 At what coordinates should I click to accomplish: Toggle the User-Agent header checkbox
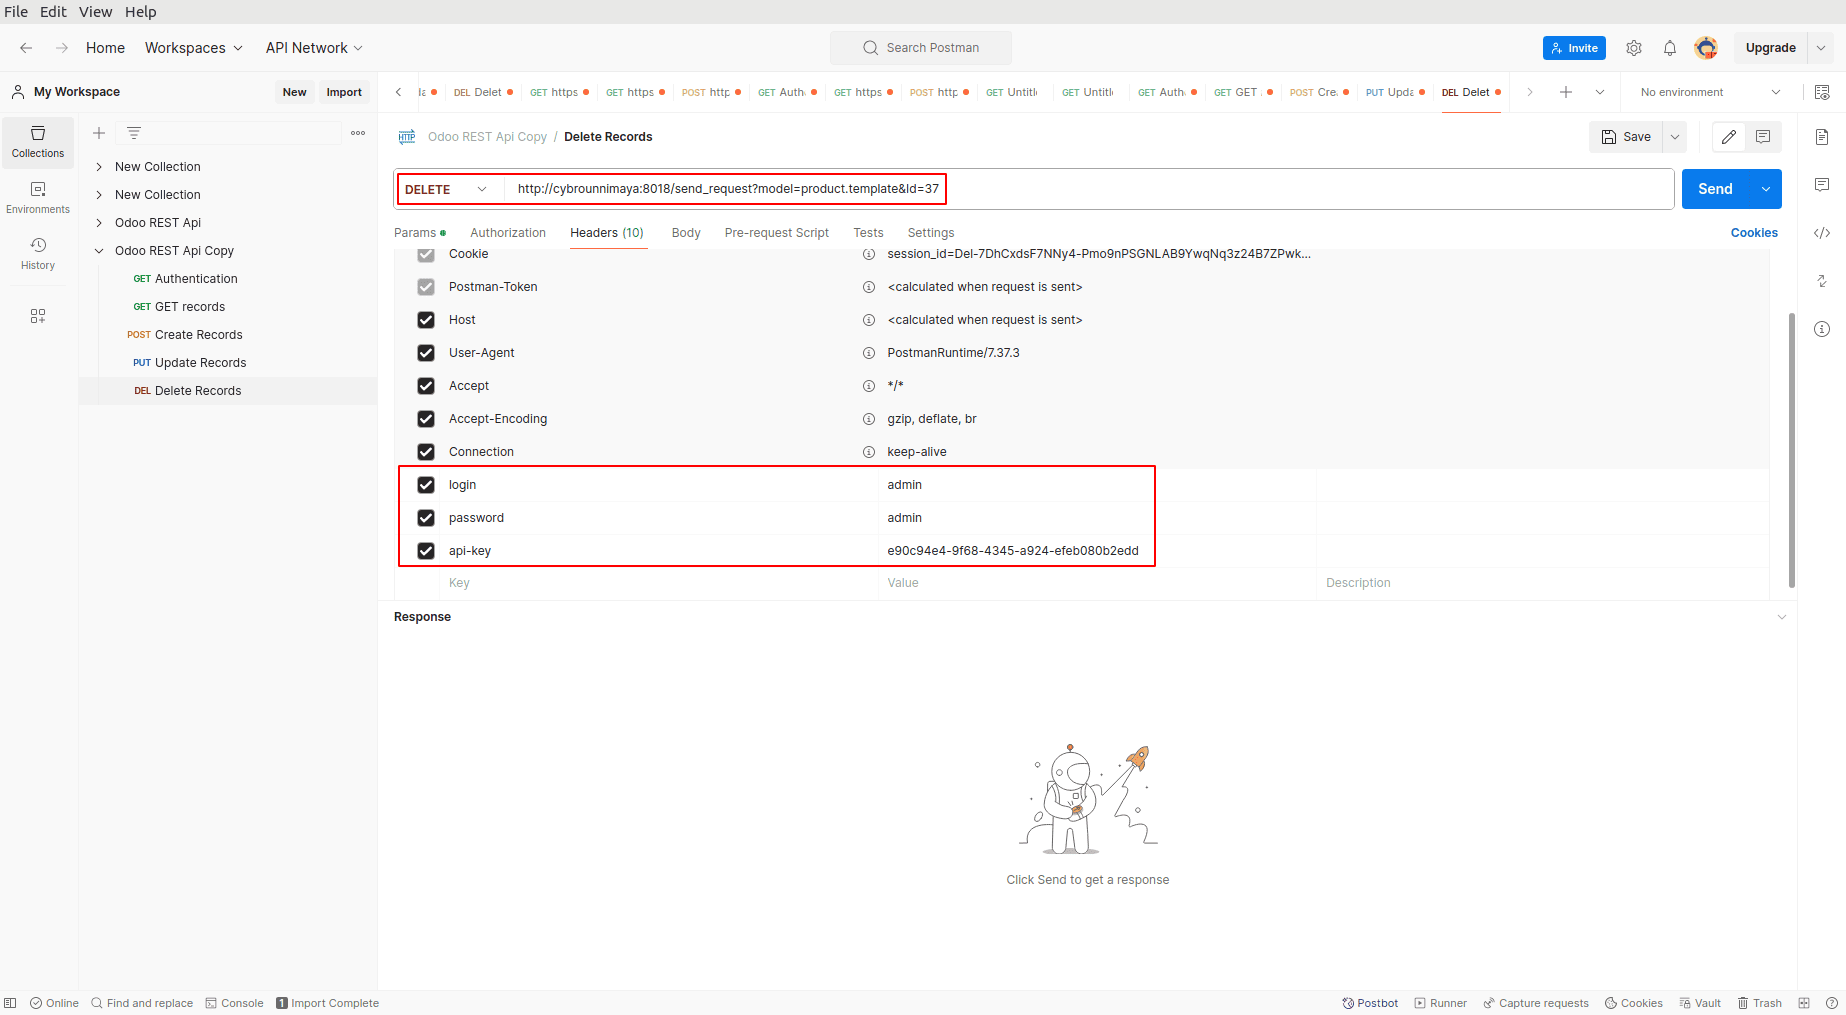coord(426,353)
